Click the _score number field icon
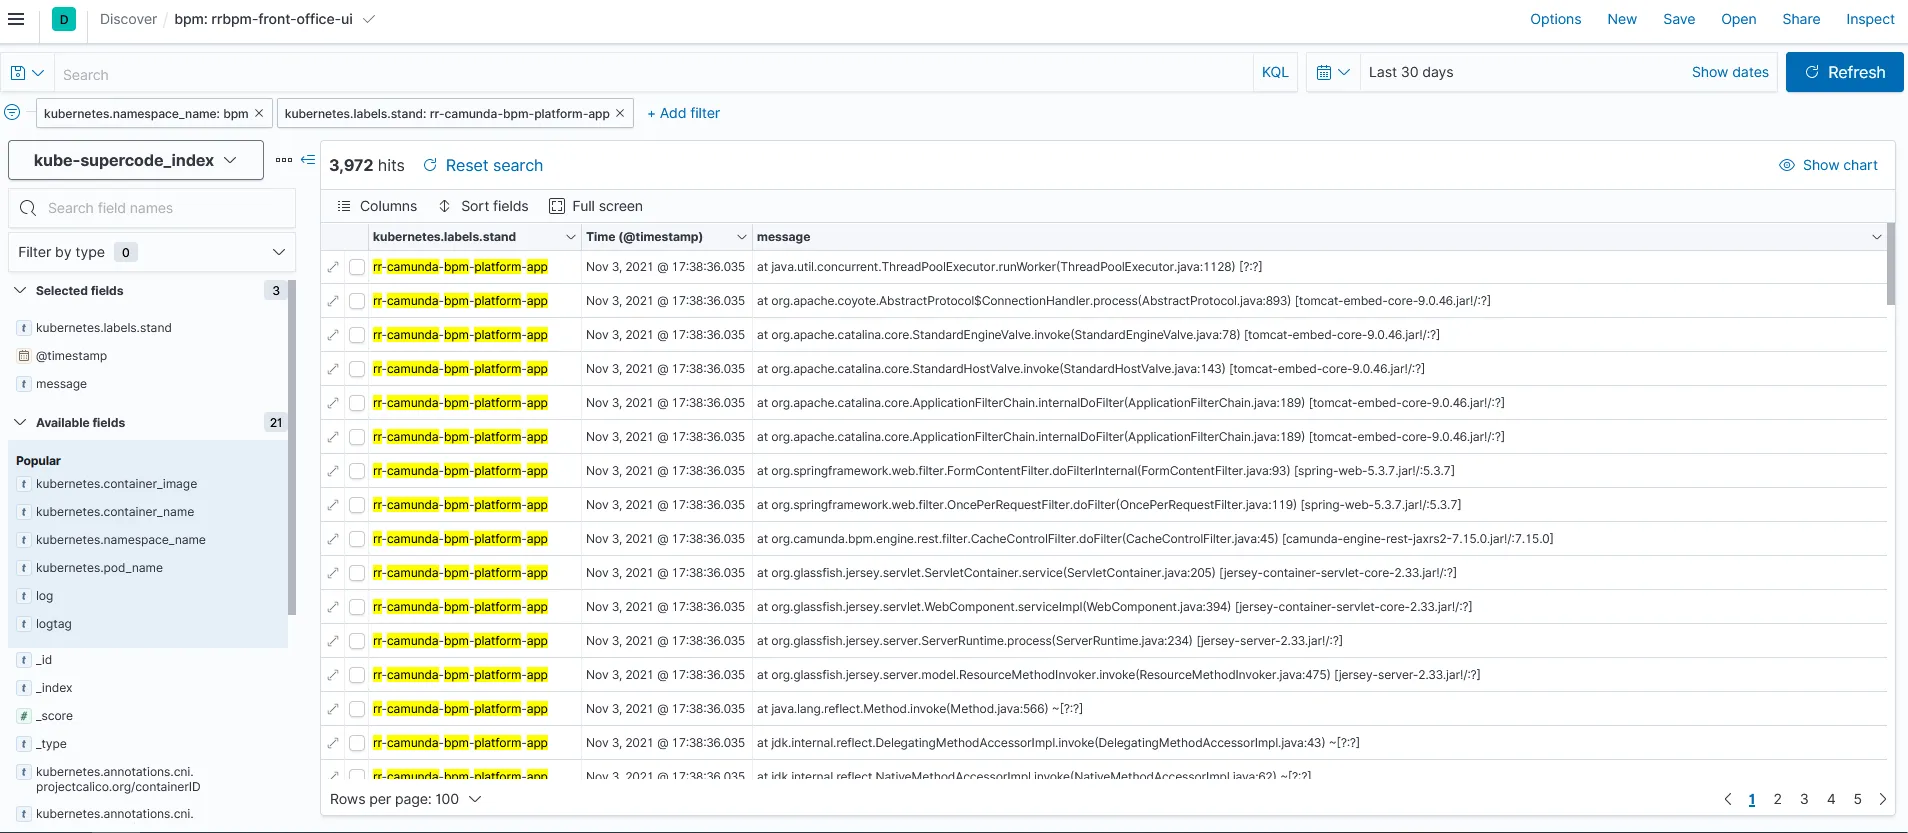This screenshot has height=833, width=1908. coord(24,716)
